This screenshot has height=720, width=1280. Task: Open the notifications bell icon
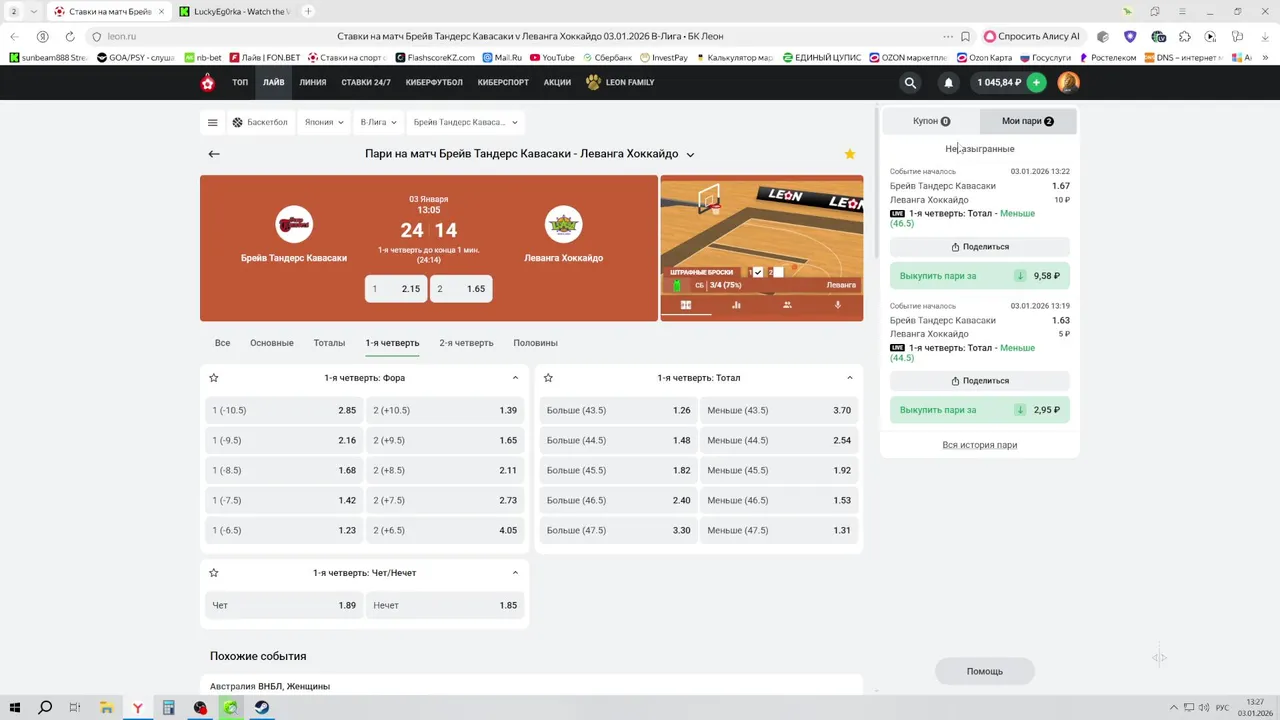pos(948,83)
